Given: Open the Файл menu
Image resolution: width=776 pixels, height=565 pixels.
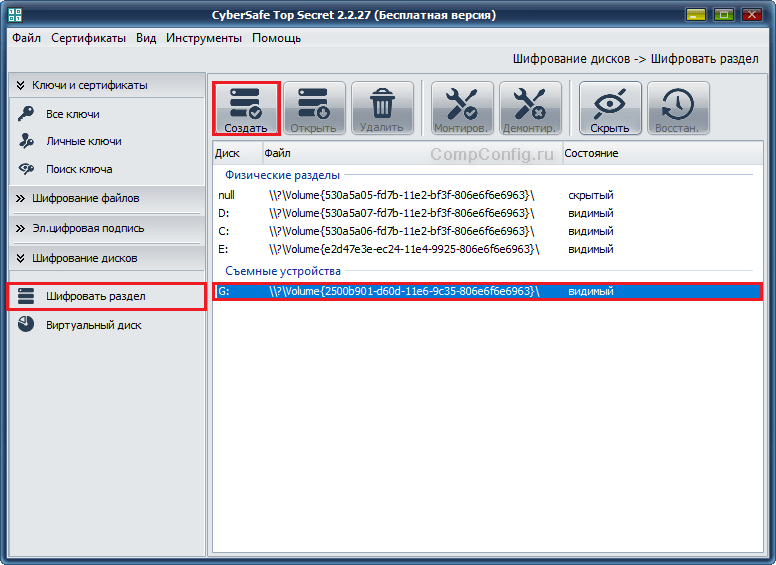Looking at the screenshot, I should point(26,38).
